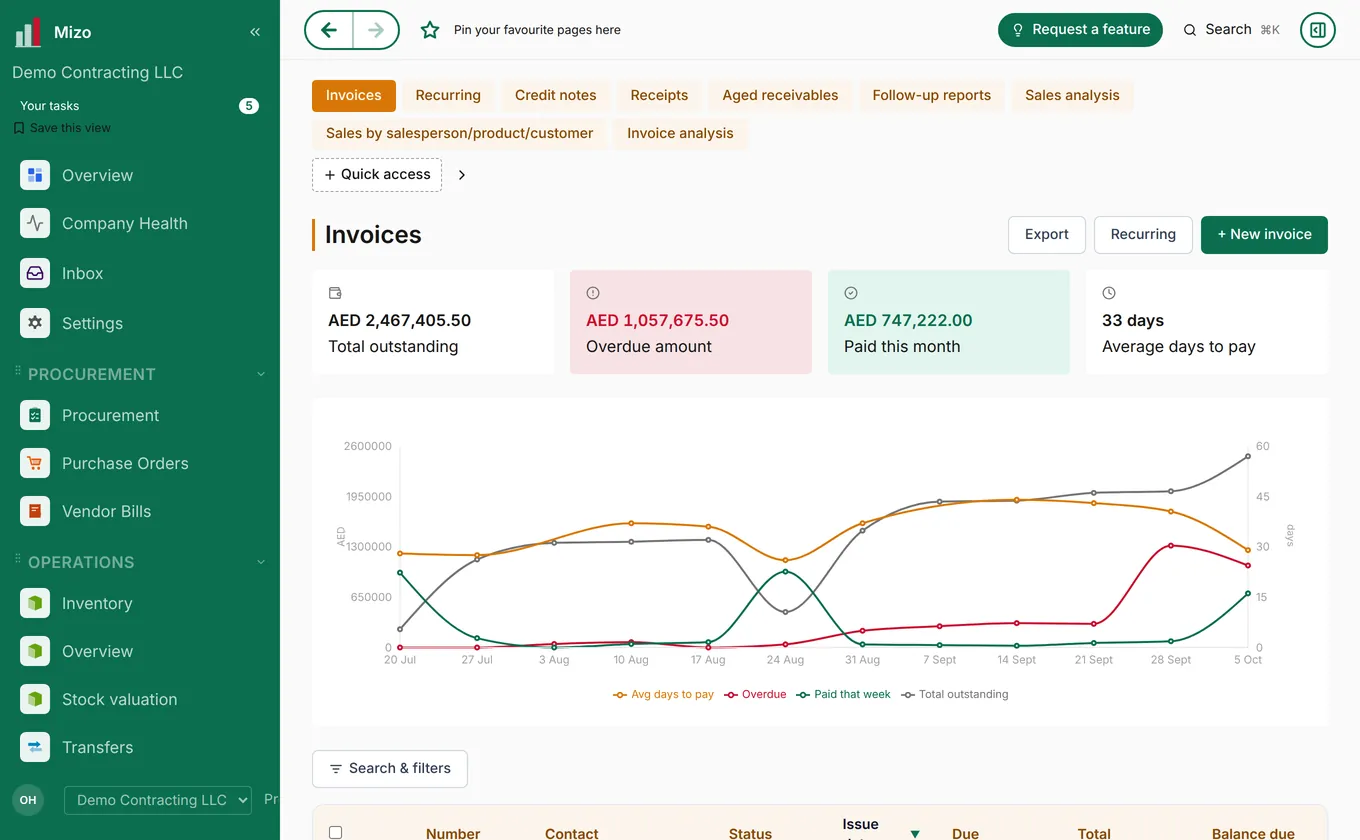The width and height of the screenshot is (1360, 840).
Task: Toggle Paid that week legend series
Action: 843,694
